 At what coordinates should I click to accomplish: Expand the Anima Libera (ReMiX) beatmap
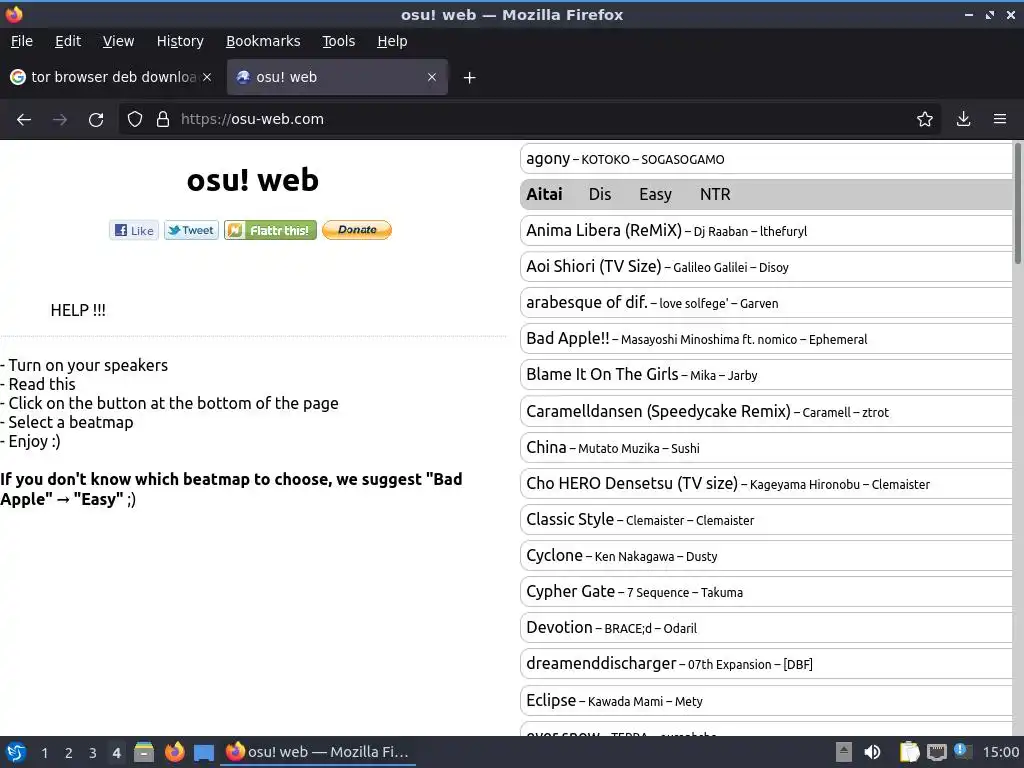pyautogui.click(x=766, y=231)
